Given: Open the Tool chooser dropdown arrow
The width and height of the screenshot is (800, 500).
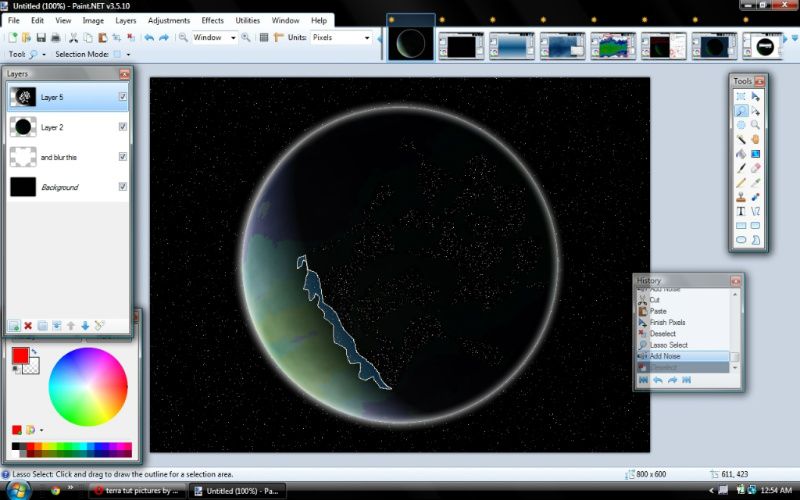Looking at the screenshot, I should (43, 54).
